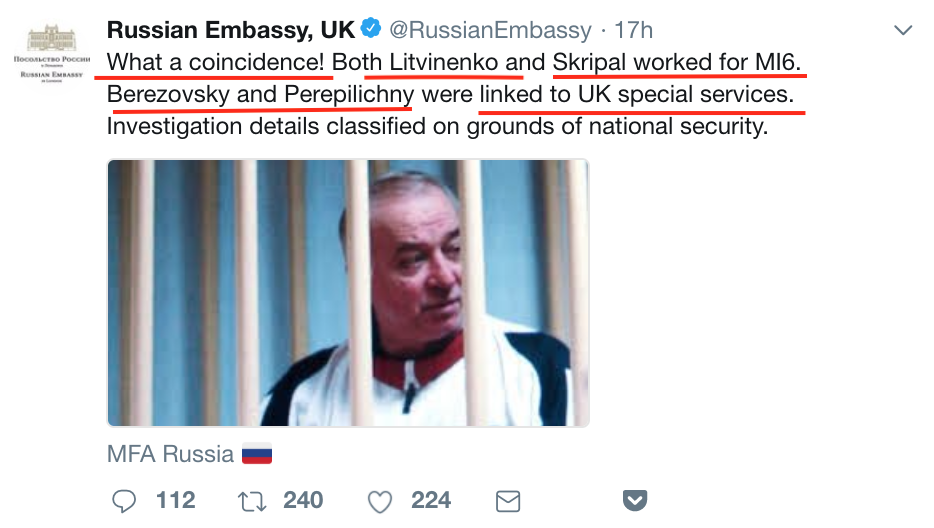This screenshot has width=934, height=528.
Task: Click the @RussianEmbassy handle
Action: 490,31
